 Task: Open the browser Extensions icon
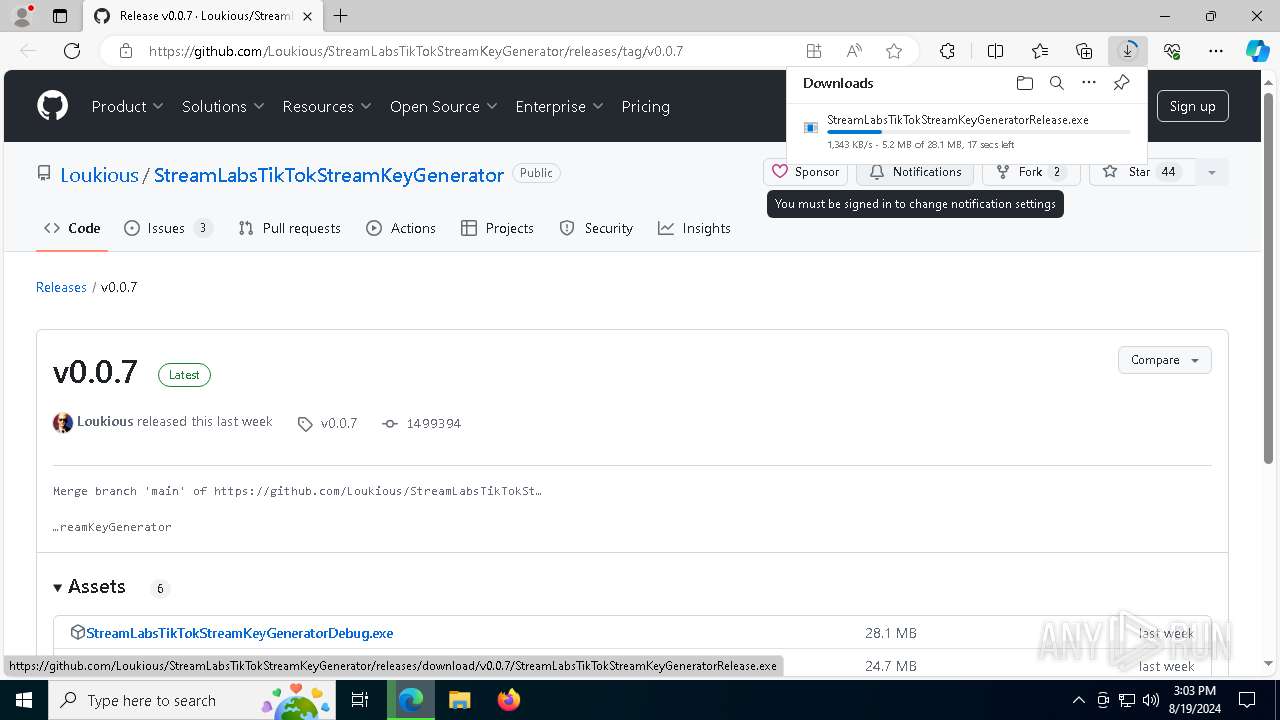[x=947, y=51]
